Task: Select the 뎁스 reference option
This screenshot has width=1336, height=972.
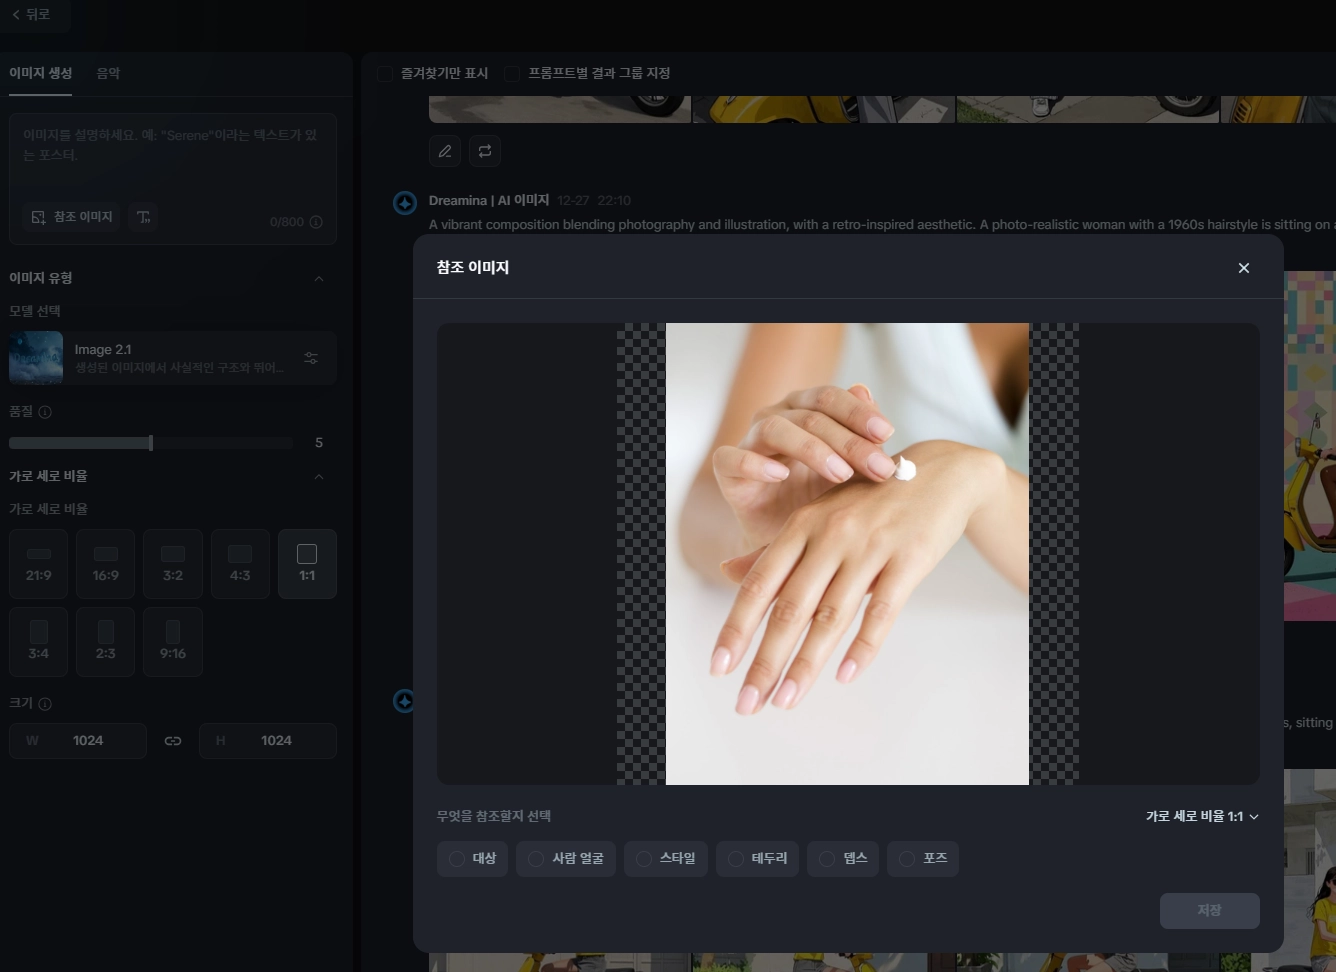Action: tap(843, 858)
